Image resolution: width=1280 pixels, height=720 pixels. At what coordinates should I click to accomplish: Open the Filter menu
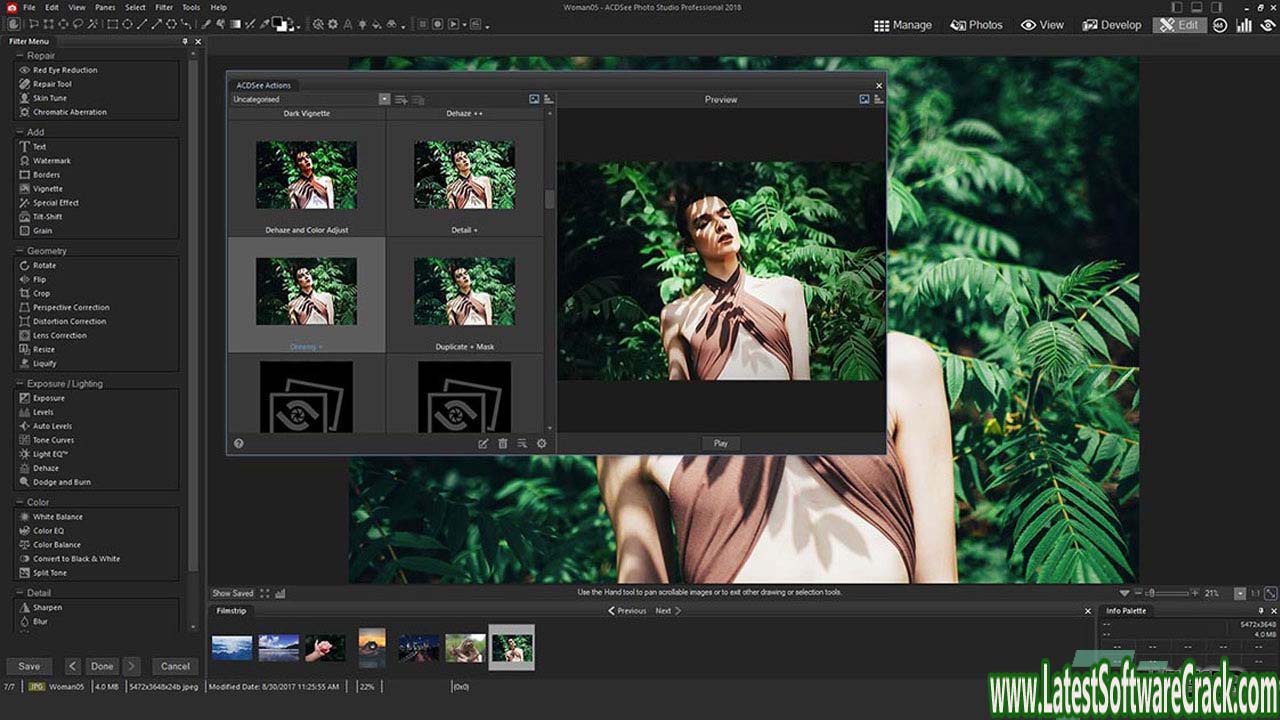(163, 7)
